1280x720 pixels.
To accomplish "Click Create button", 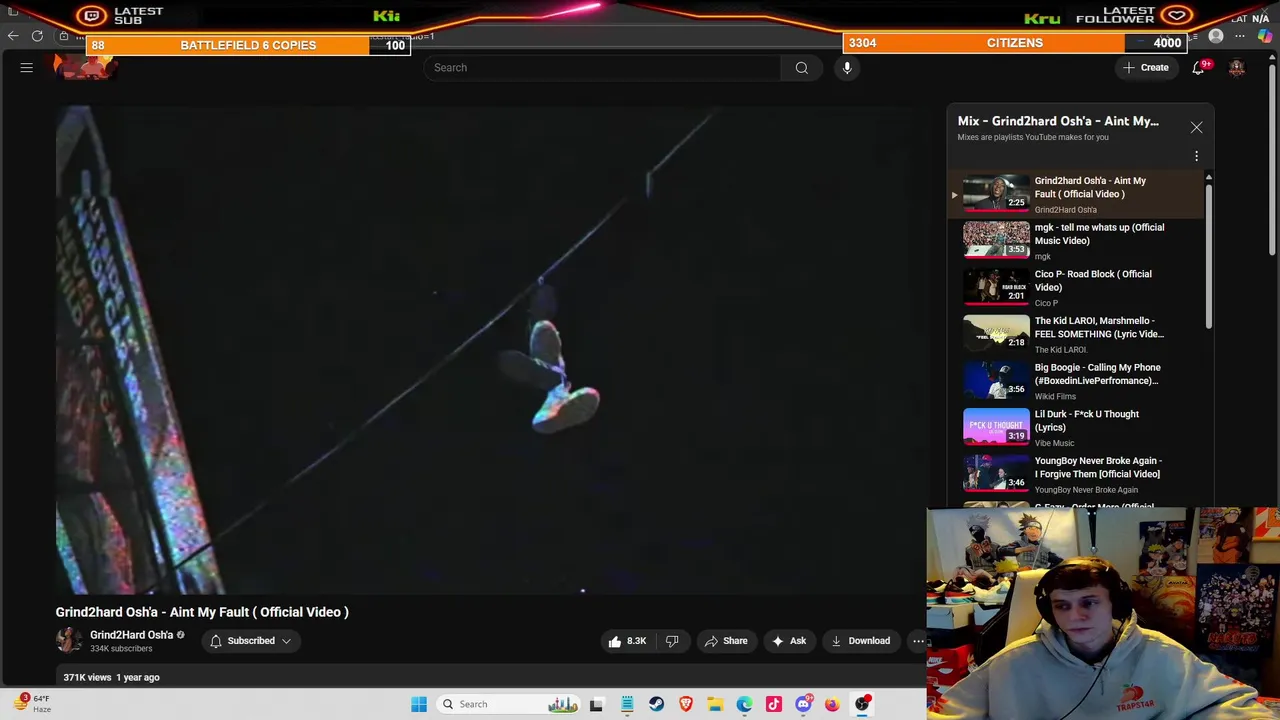I will (x=1146, y=67).
